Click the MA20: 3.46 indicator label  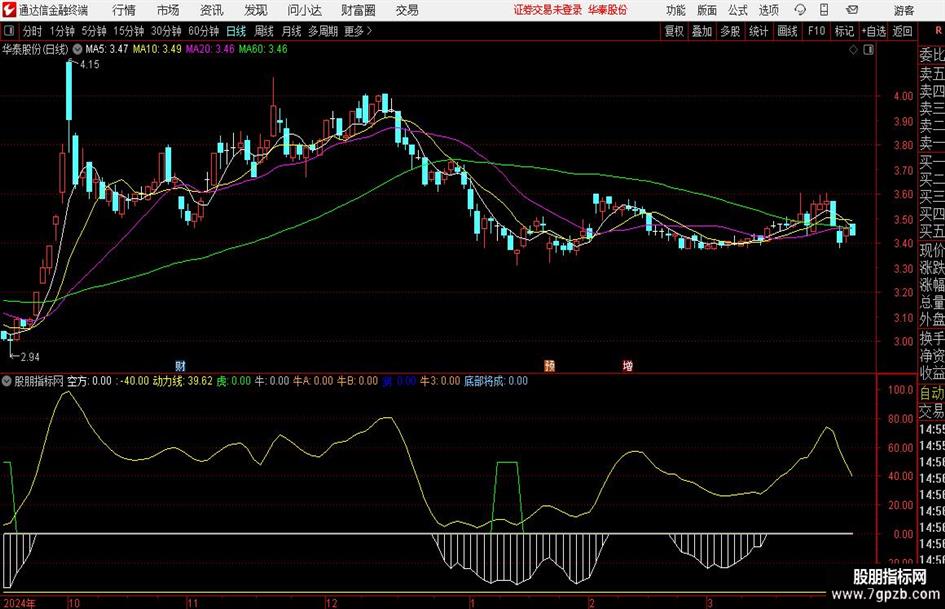tap(210, 49)
